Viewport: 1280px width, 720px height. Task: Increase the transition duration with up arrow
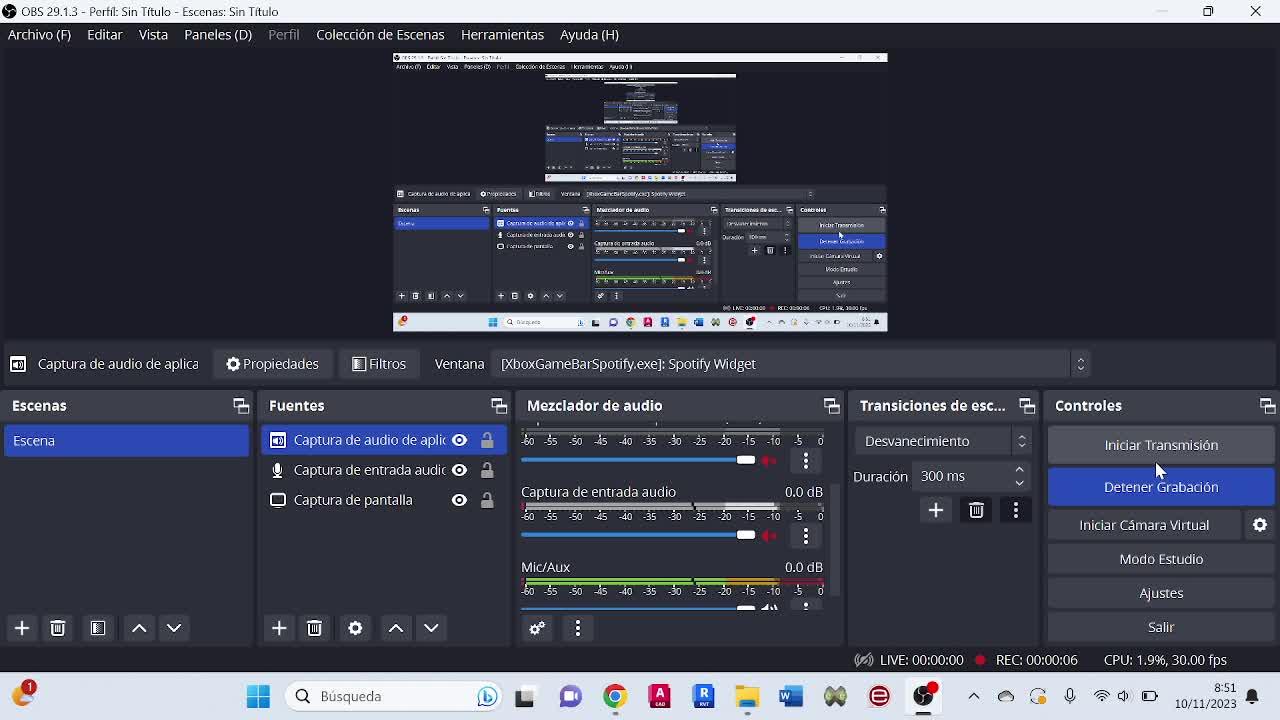click(1019, 470)
